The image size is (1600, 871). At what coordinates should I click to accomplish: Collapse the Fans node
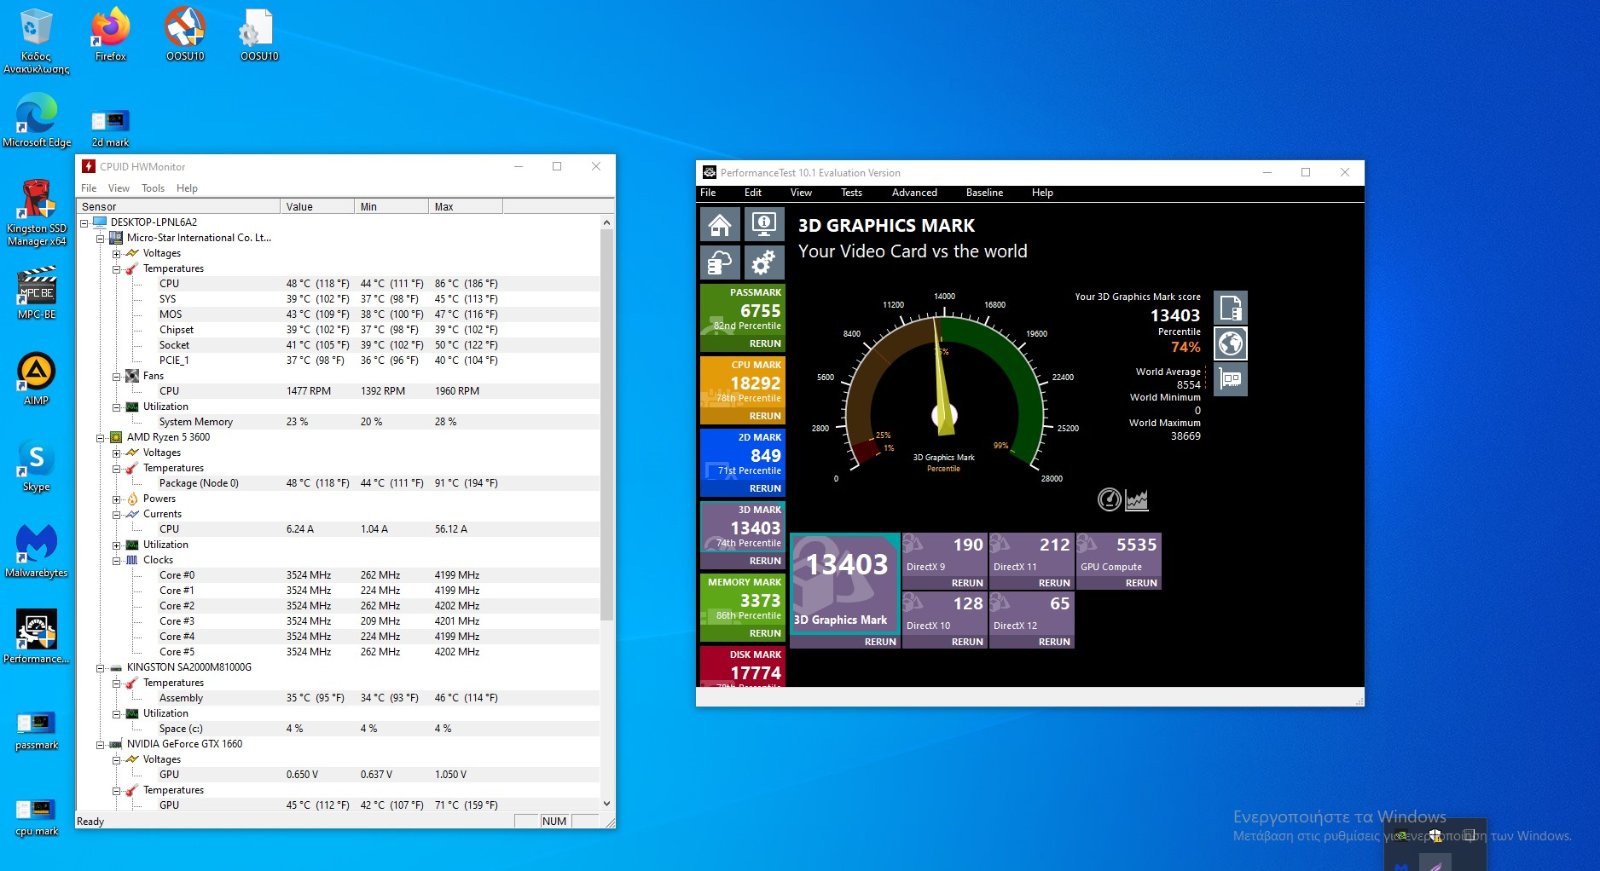(x=116, y=376)
